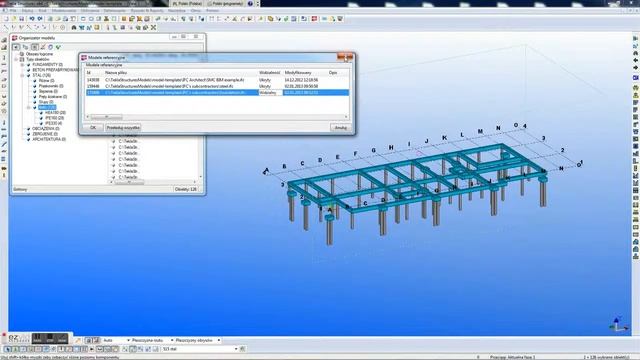Open the Widoczny visibility dropdown in selected row
The image size is (640, 360).
(270, 93)
